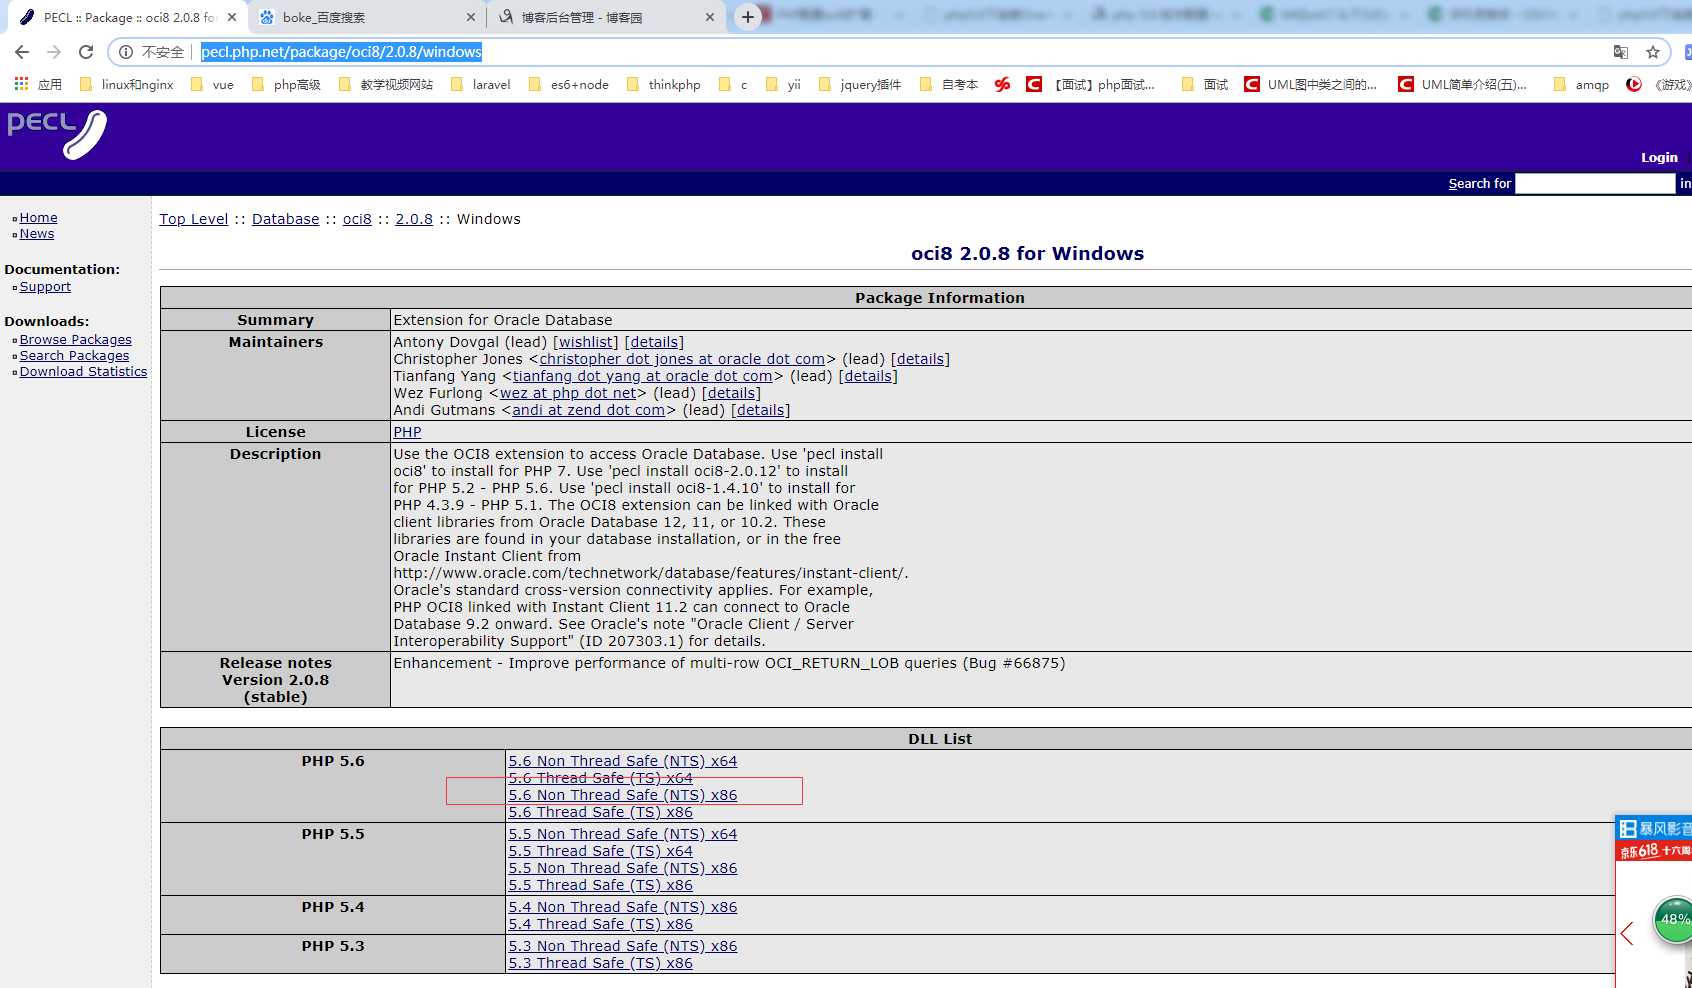Viewport: 1692px width, 988px height.
Task: Download 5.3 Non Thread Safe (NTS) x86
Action: 623,946
